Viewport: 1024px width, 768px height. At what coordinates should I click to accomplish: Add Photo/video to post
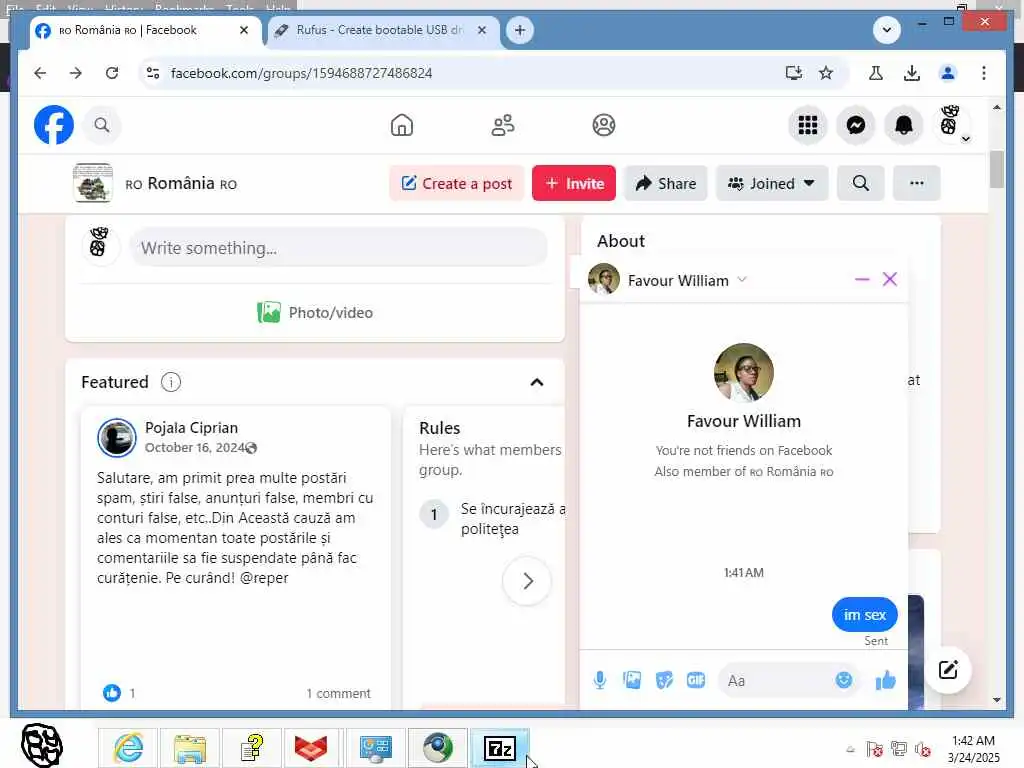coord(315,313)
